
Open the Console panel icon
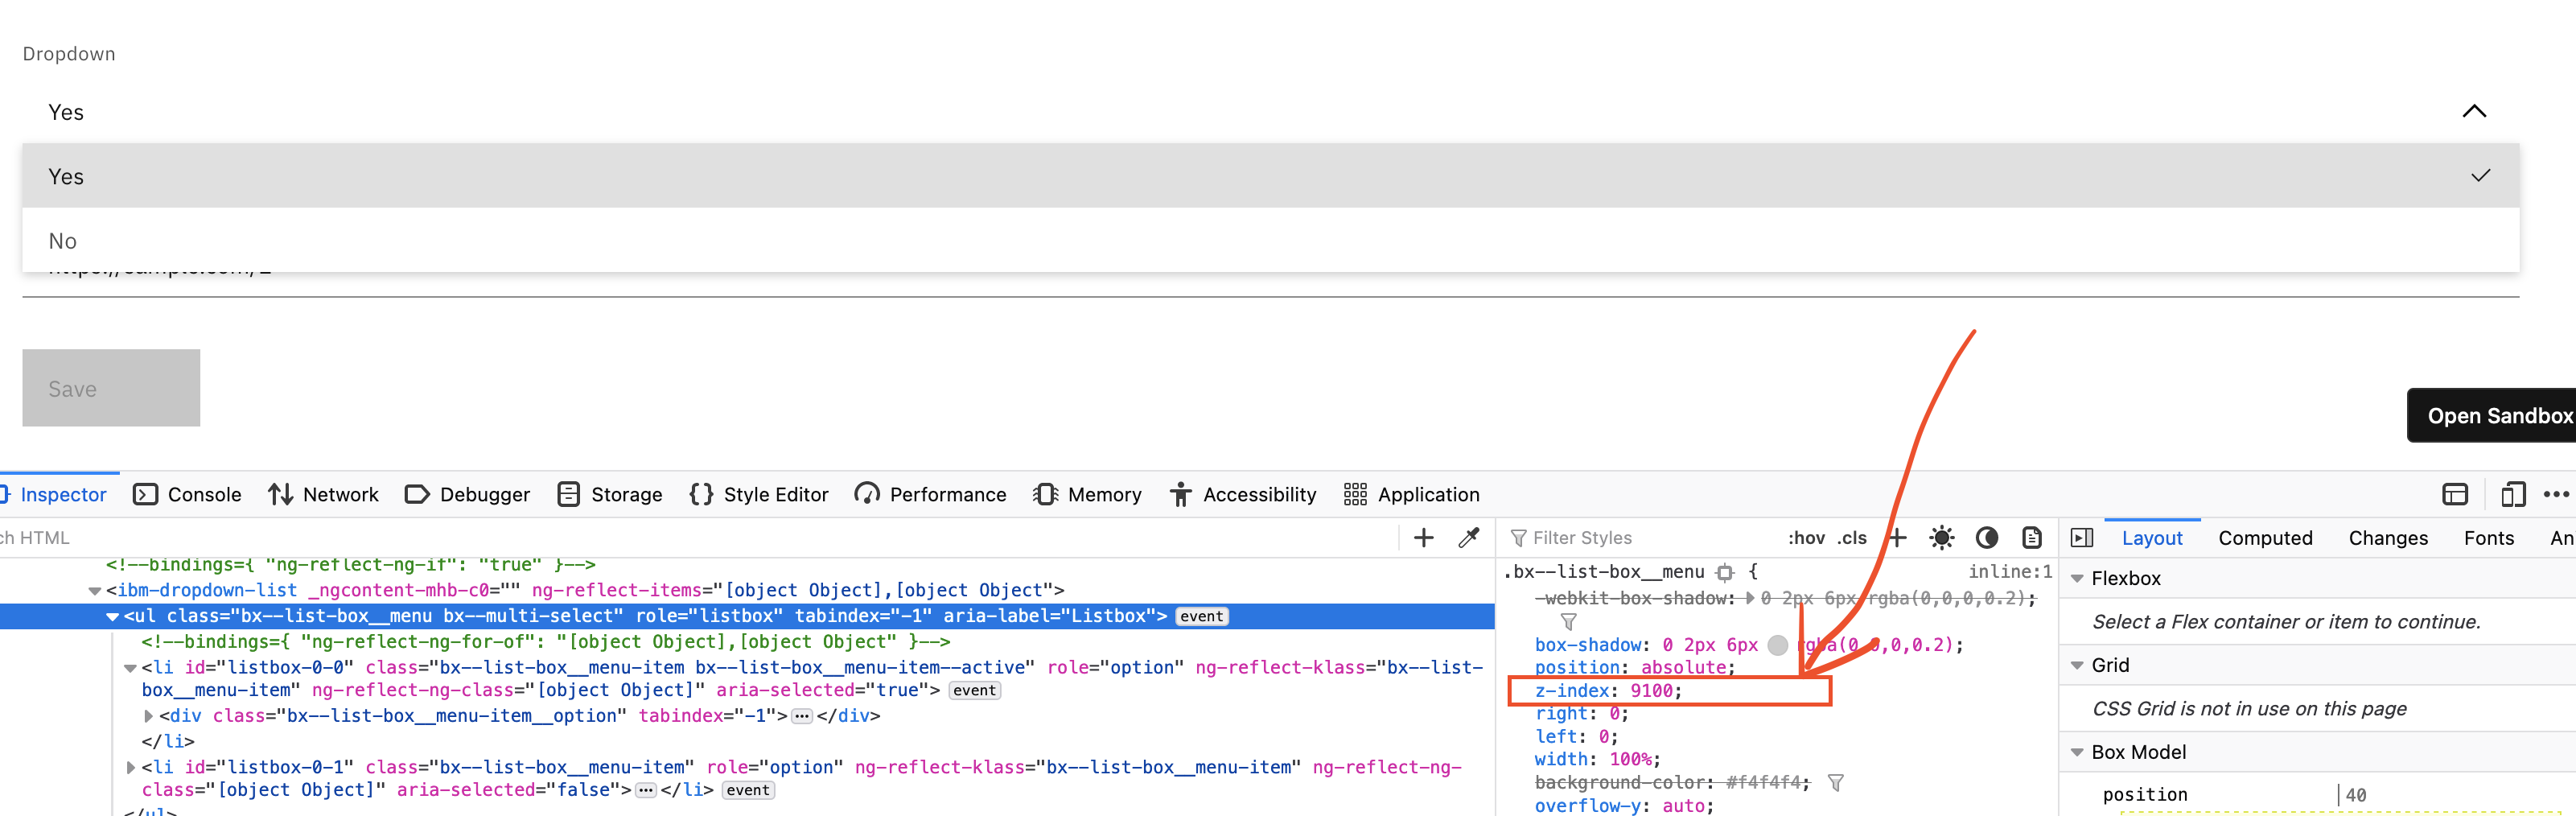tap(146, 494)
